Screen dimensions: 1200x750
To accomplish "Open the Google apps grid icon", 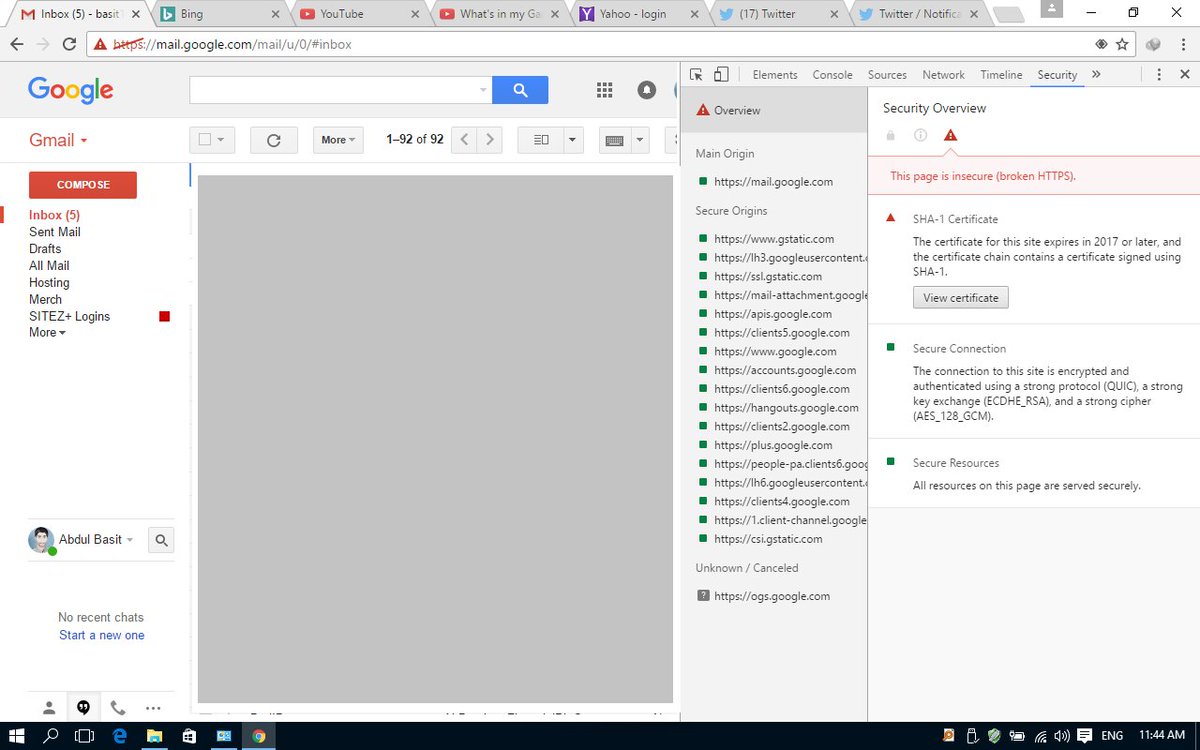I will tap(604, 90).
